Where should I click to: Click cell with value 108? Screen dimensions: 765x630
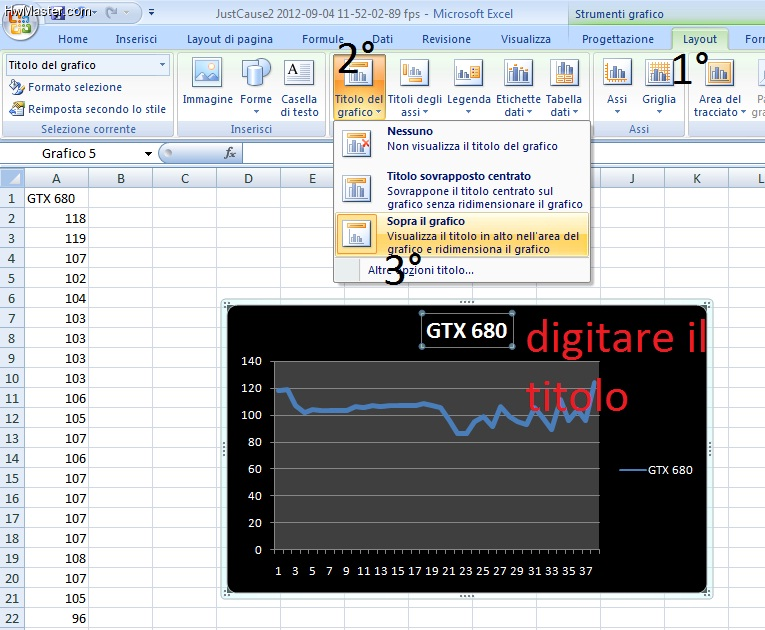57,559
